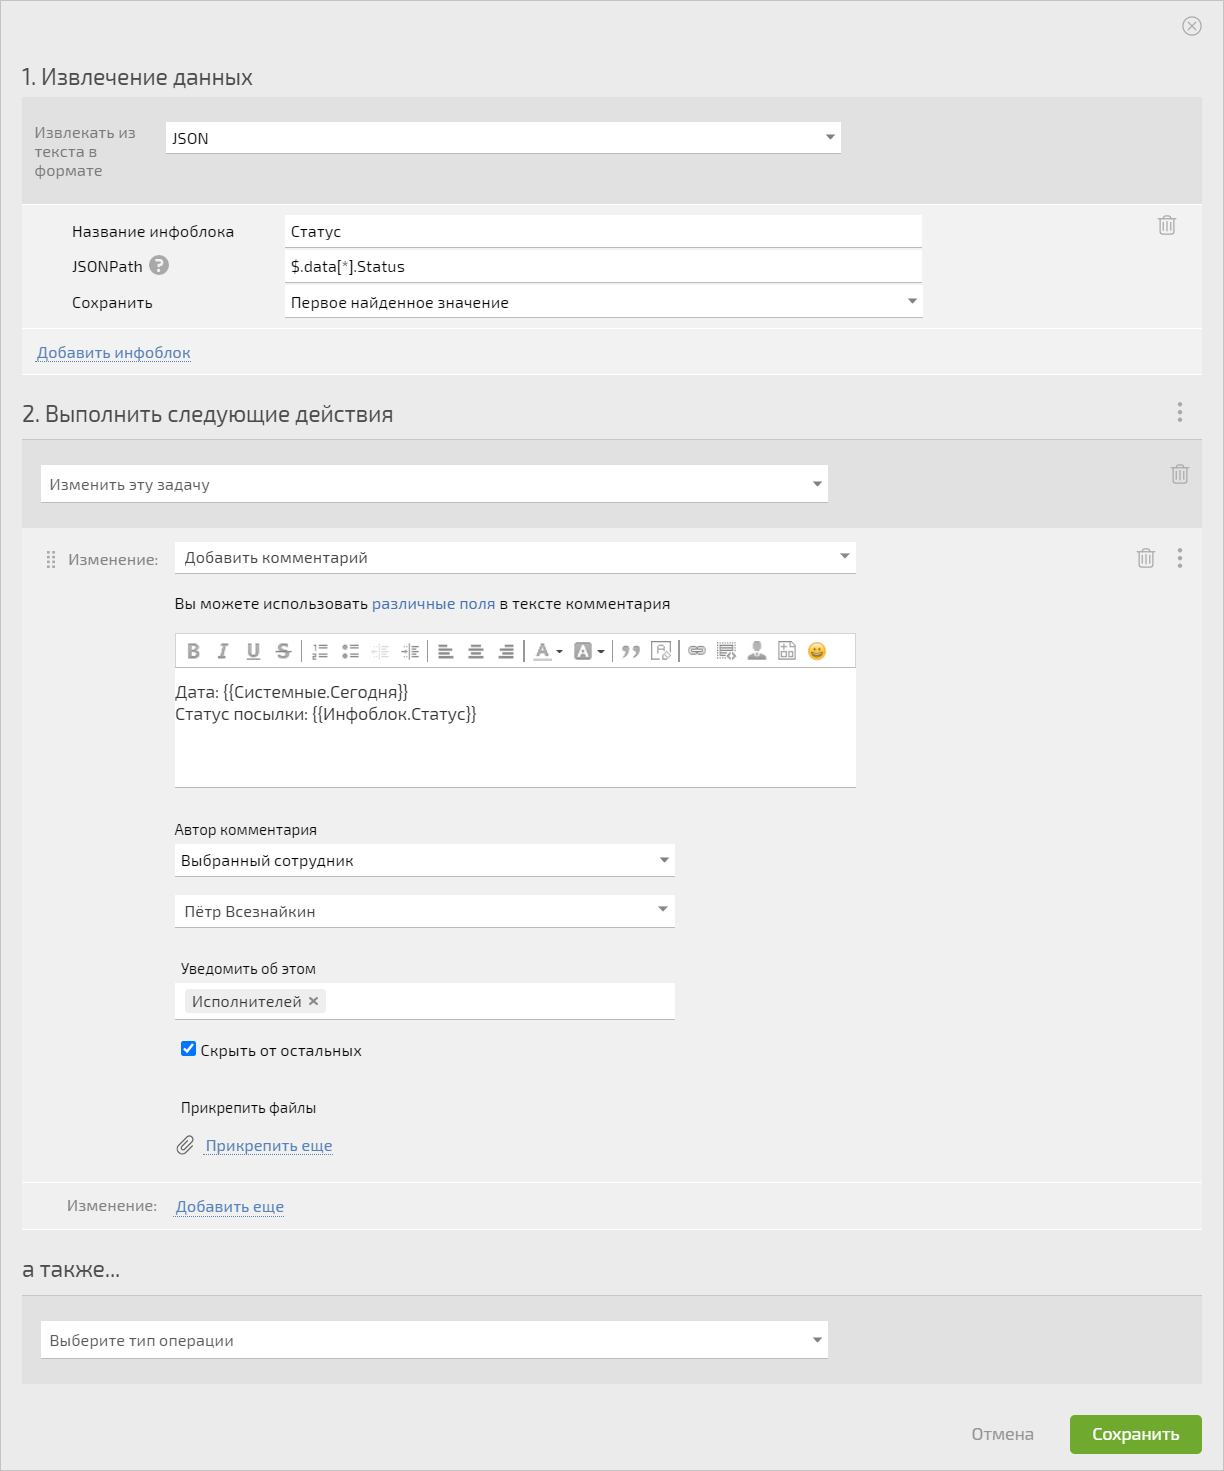Remove the Исполнителей tag
Viewport: 1224px width, 1471px height.
[313, 1001]
